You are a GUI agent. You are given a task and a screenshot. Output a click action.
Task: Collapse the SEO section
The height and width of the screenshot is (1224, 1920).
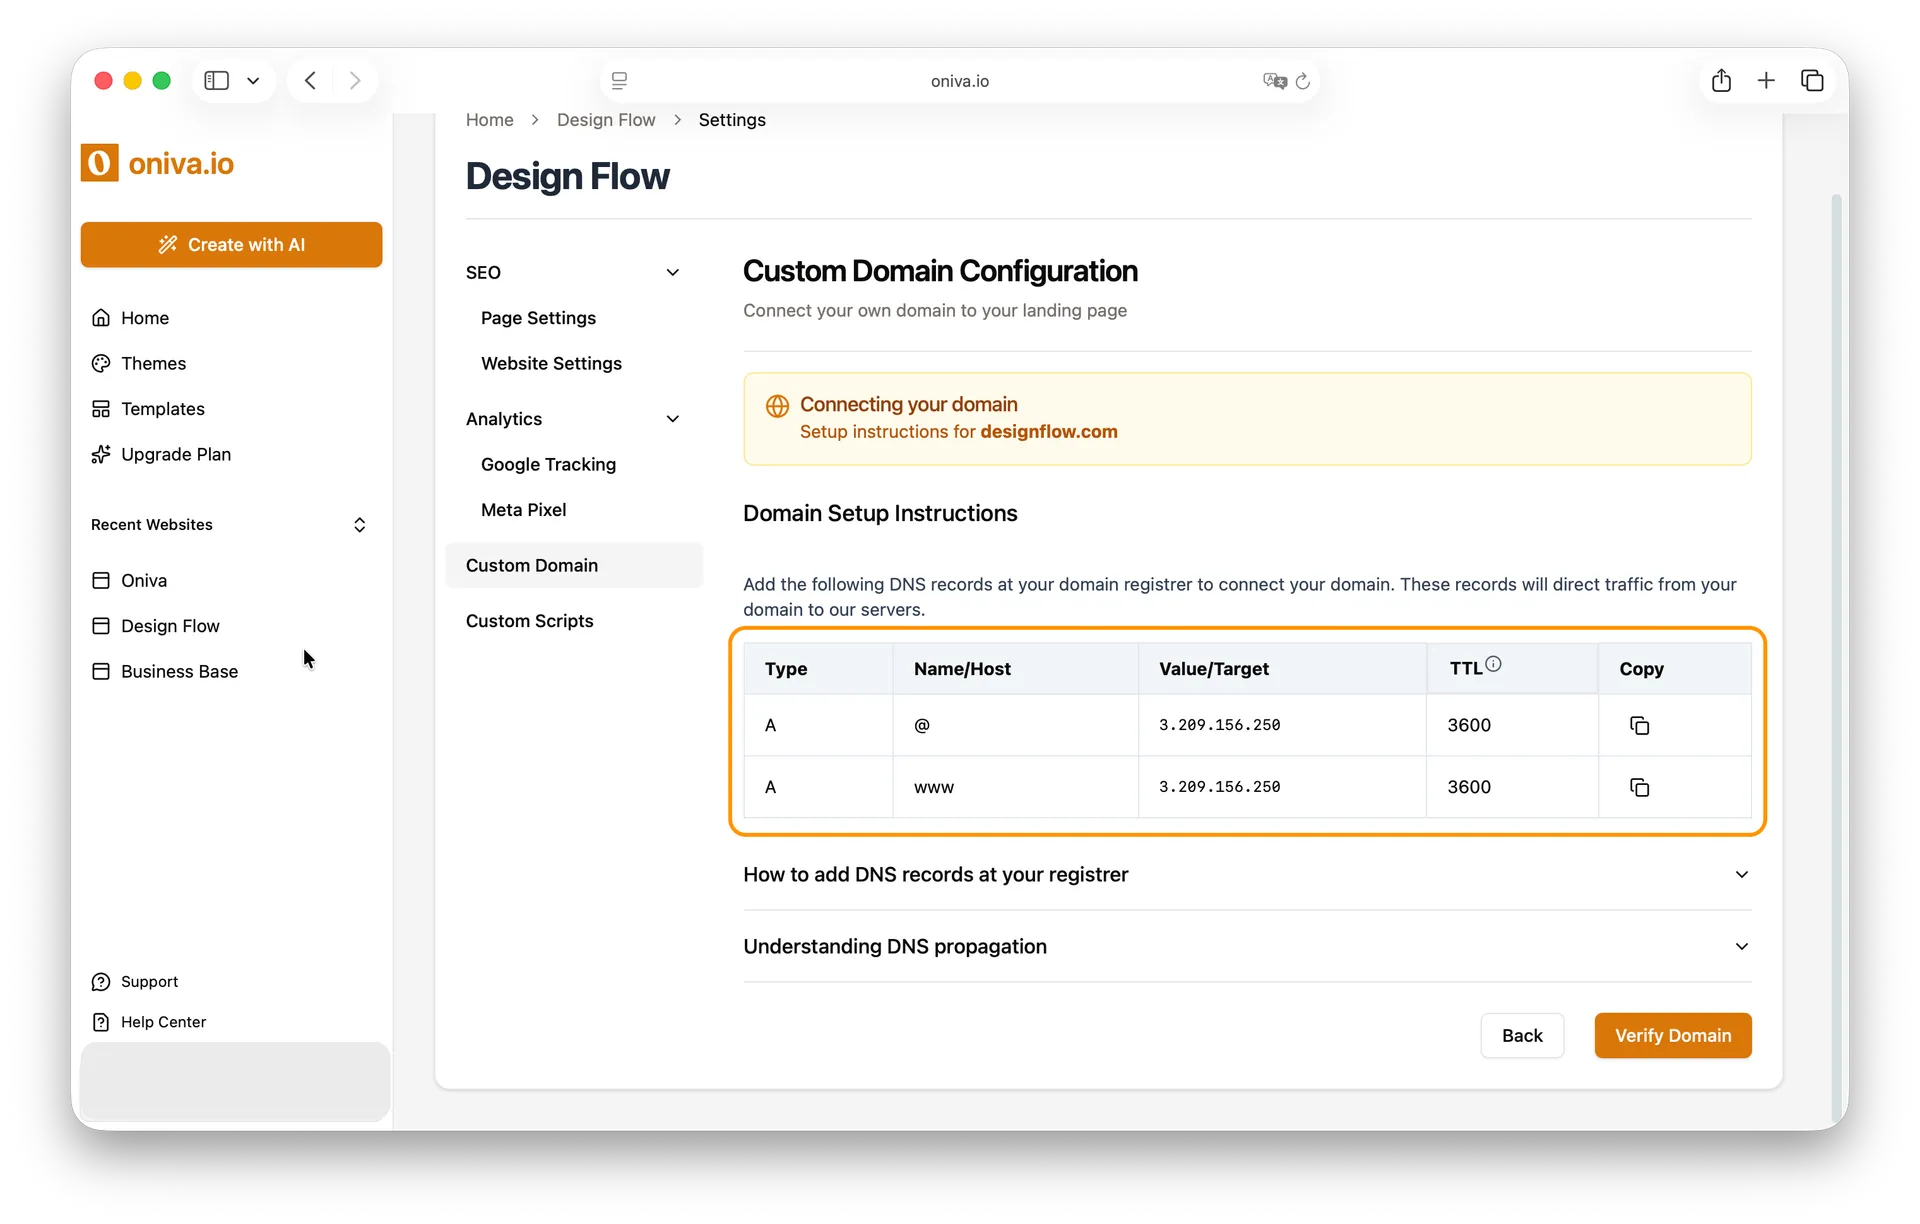(x=672, y=271)
